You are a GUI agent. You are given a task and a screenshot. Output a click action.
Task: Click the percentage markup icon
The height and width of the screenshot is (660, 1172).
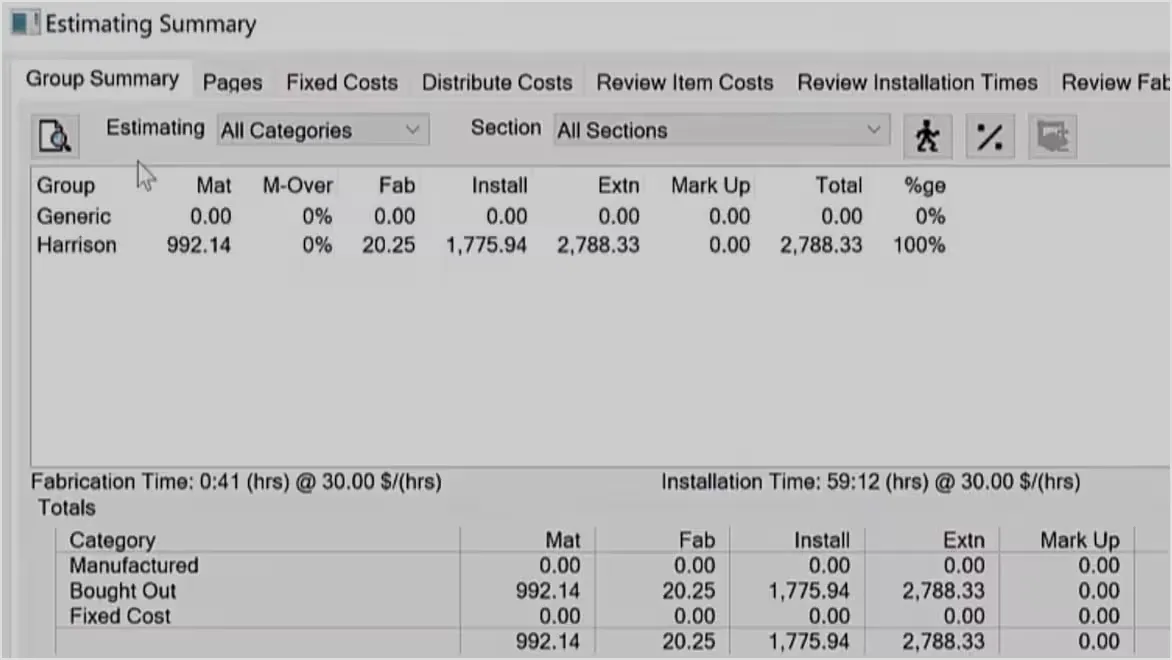click(x=989, y=136)
